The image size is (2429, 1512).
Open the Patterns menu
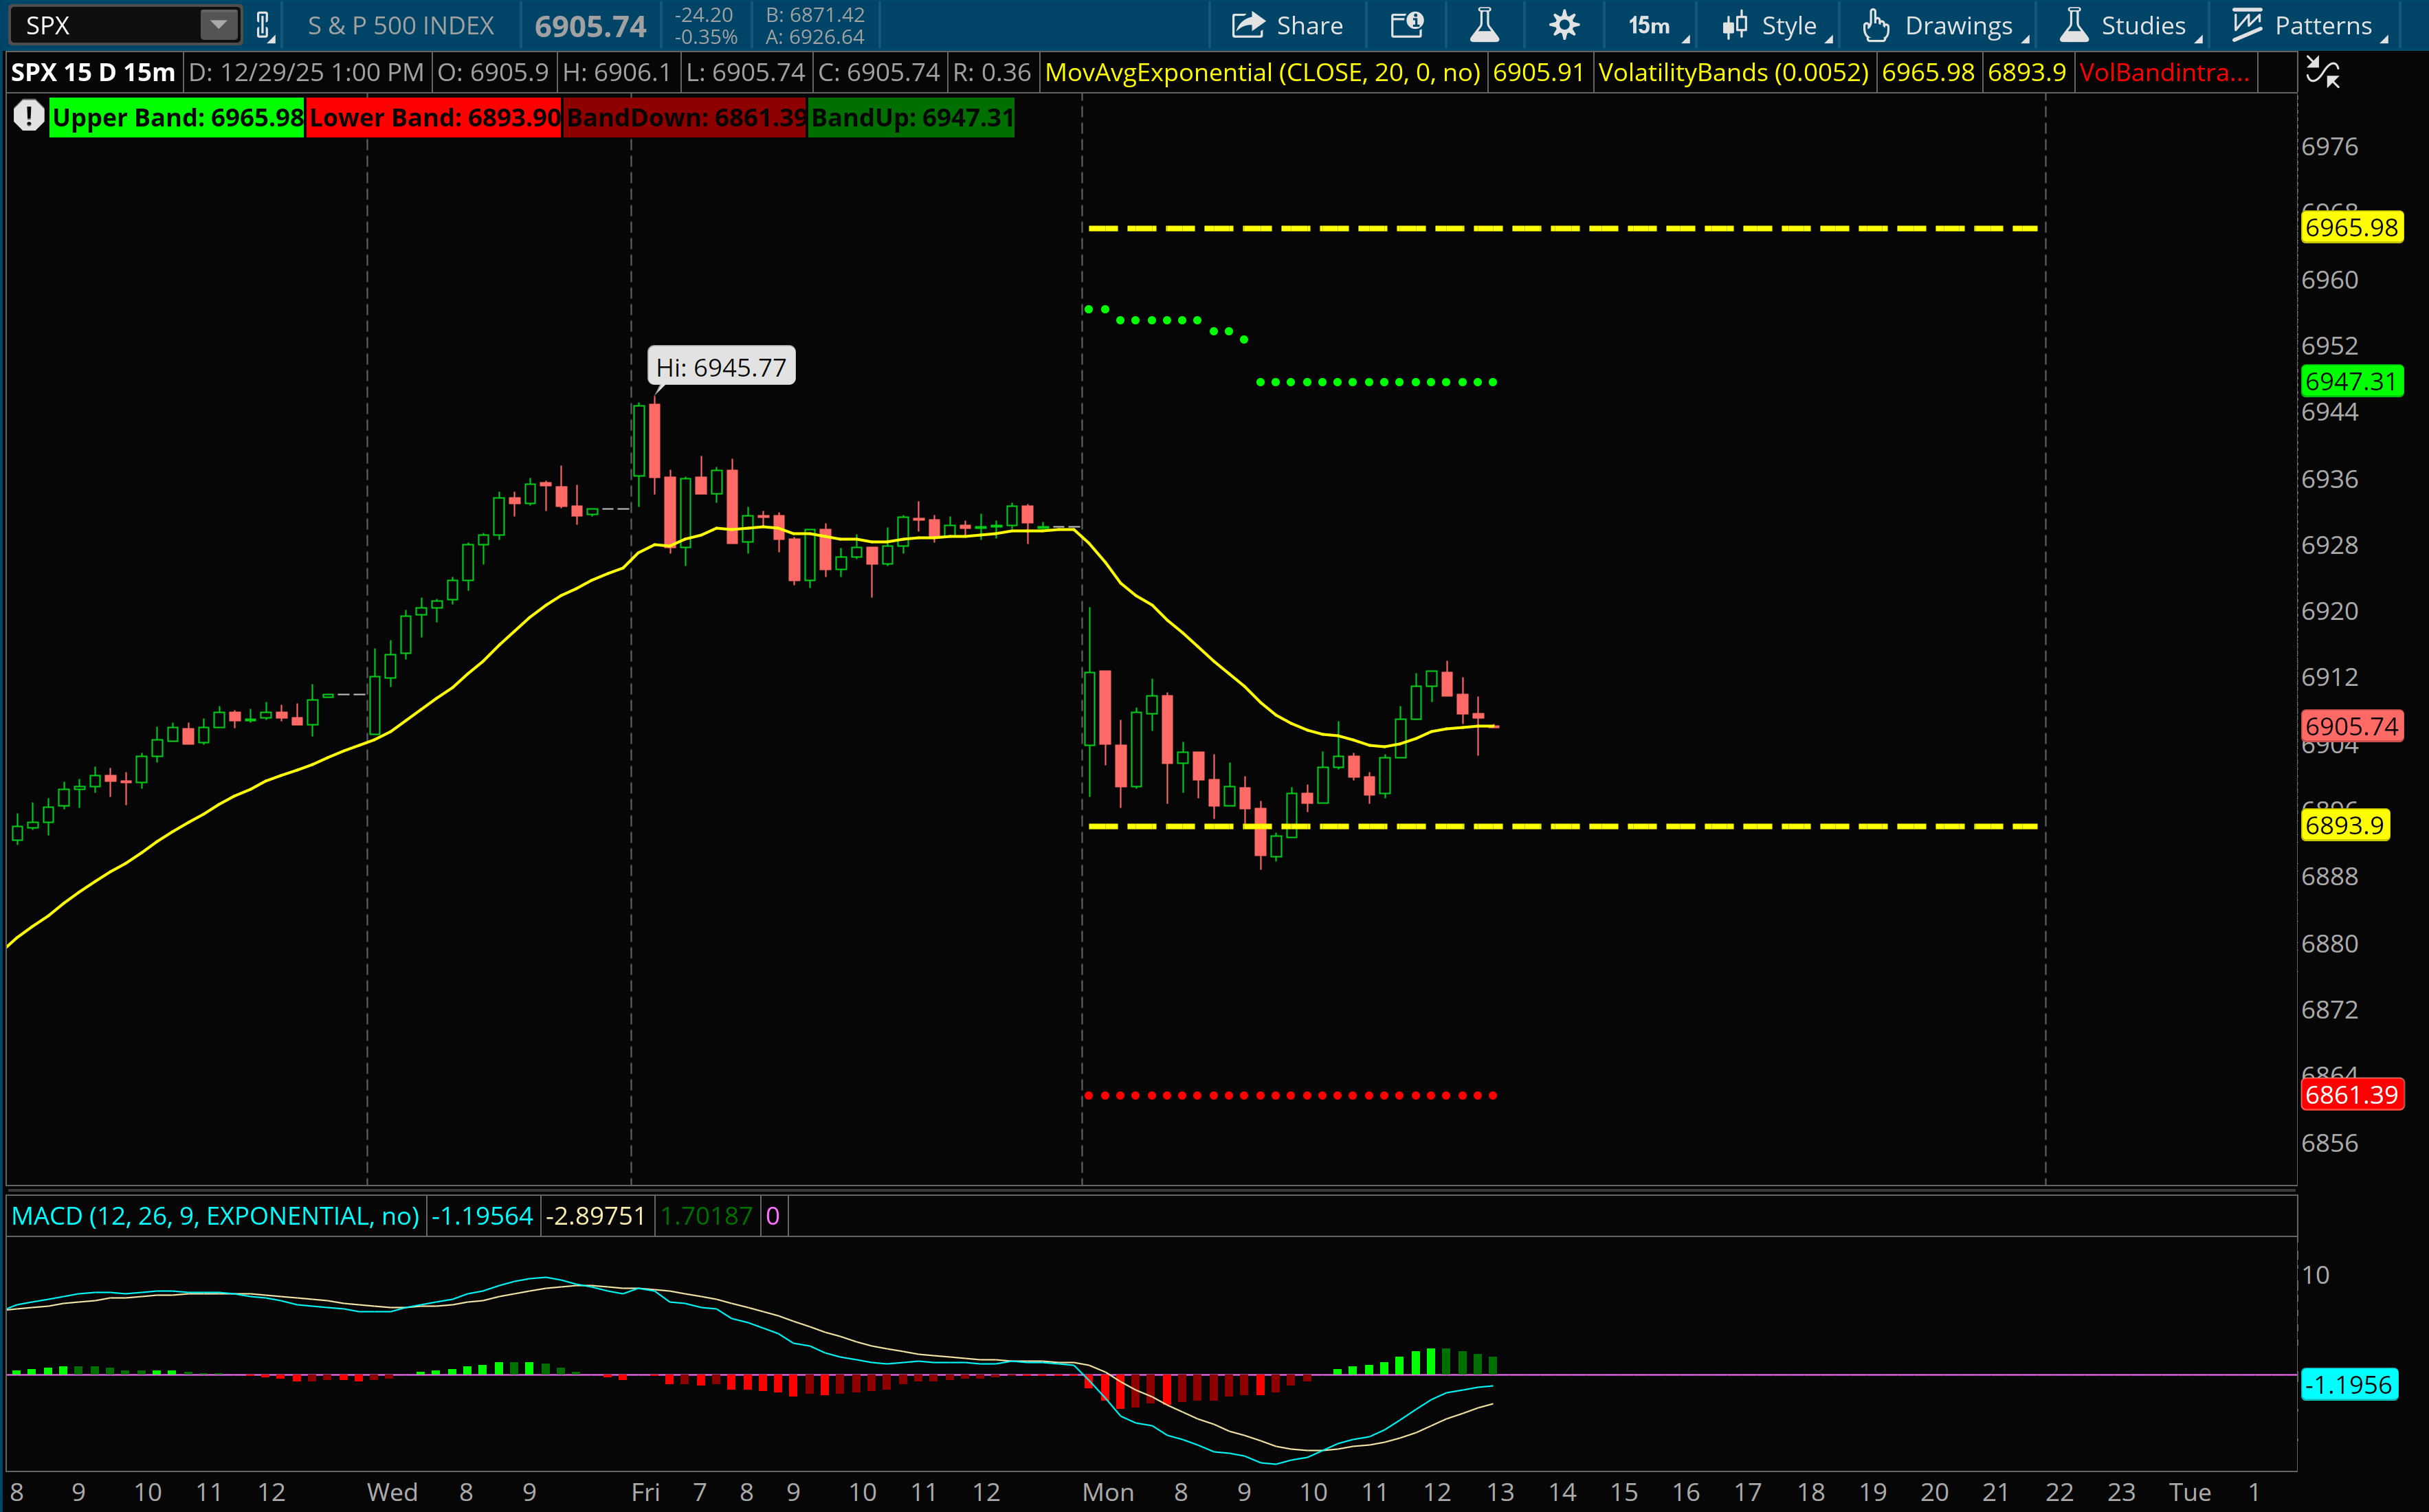[x=2308, y=25]
